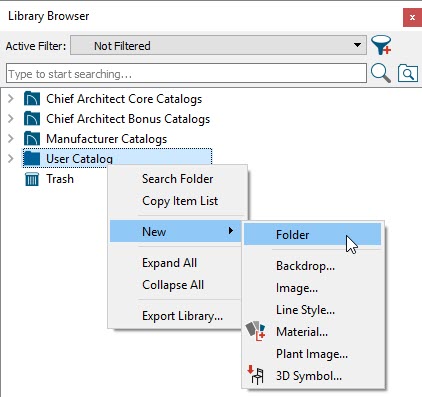Expand Chief Architect Core Catalogs tree node
Image resolution: width=422 pixels, height=397 pixels.
(11, 99)
